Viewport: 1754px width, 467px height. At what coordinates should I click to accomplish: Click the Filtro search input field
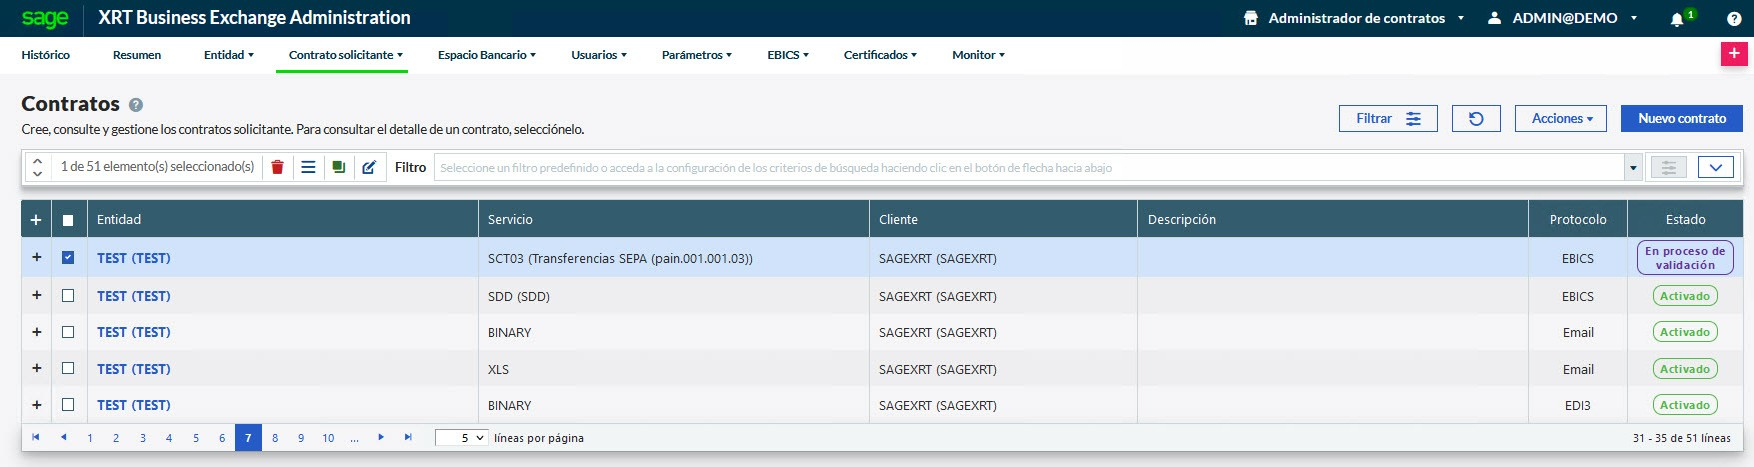1030,168
